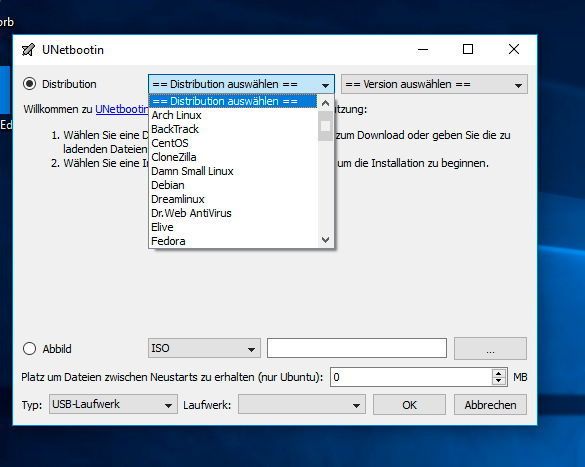The width and height of the screenshot is (585, 467).
Task: Select Damn Small Linux entry
Action: [x=233, y=171]
